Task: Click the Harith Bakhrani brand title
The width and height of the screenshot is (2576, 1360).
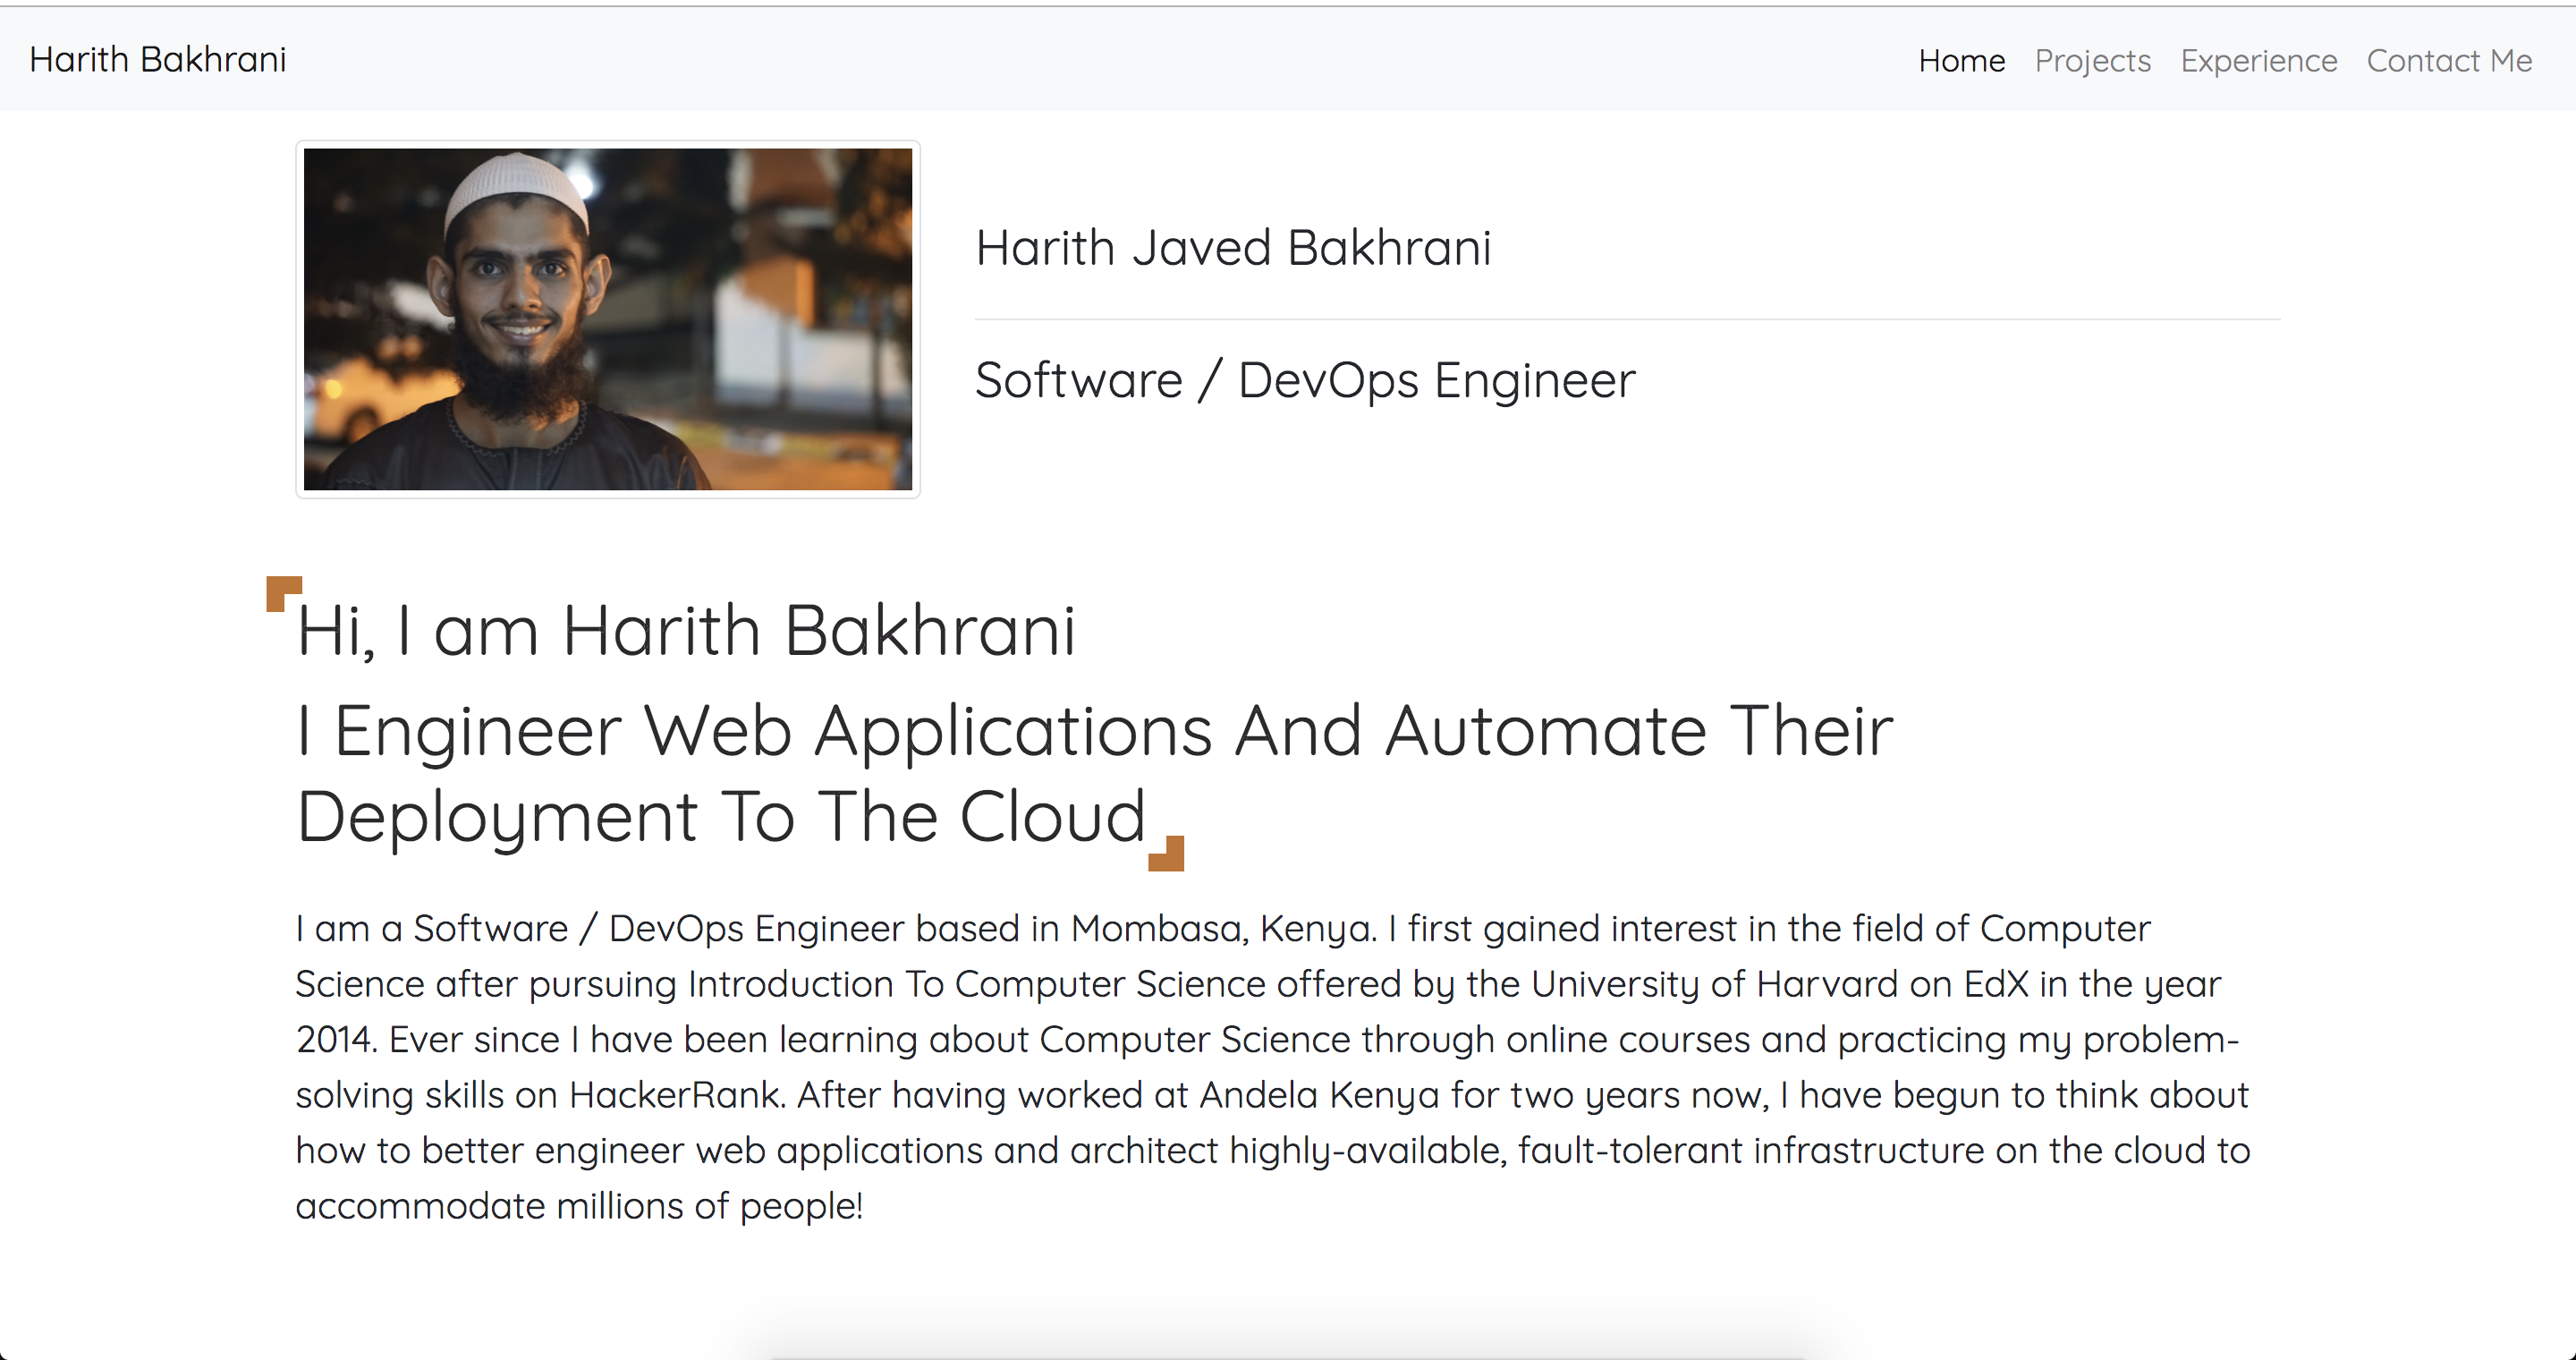Action: [x=158, y=60]
